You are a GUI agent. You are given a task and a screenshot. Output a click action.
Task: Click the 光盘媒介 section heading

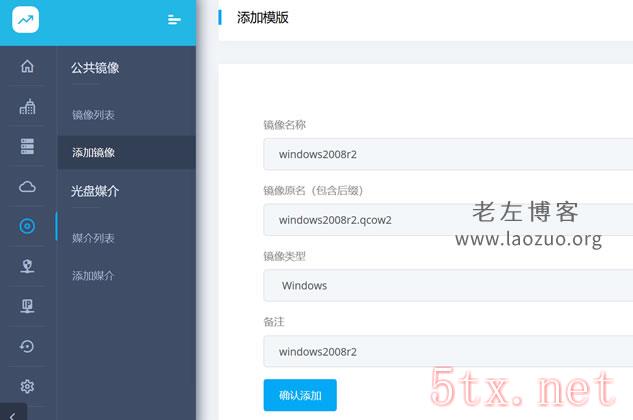pos(95,191)
